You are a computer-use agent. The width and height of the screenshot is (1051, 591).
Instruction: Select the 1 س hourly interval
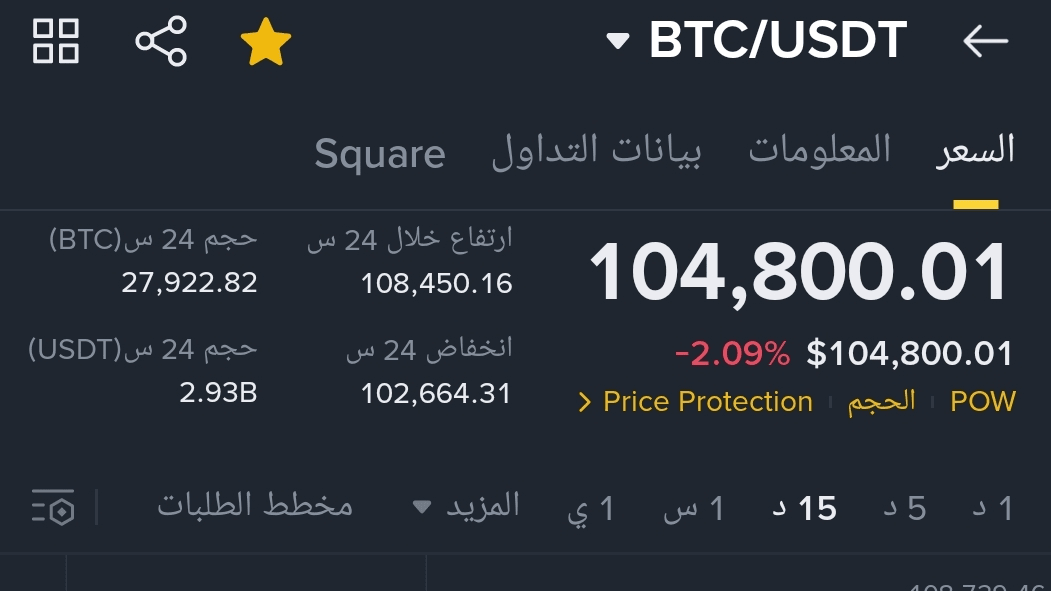[x=694, y=509]
